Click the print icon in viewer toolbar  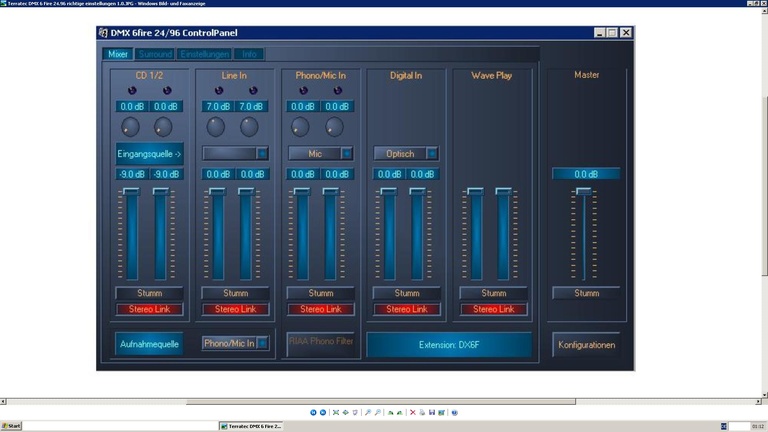tap(421, 412)
